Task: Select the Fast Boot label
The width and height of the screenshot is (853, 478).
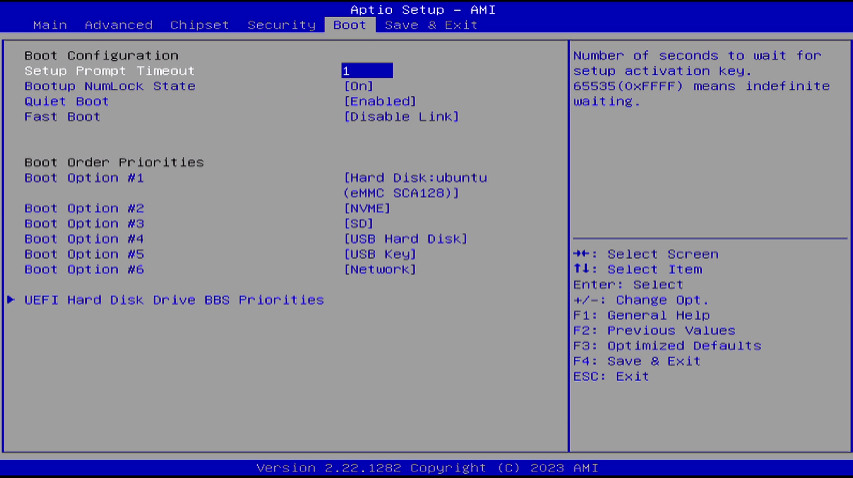Action: (62, 116)
